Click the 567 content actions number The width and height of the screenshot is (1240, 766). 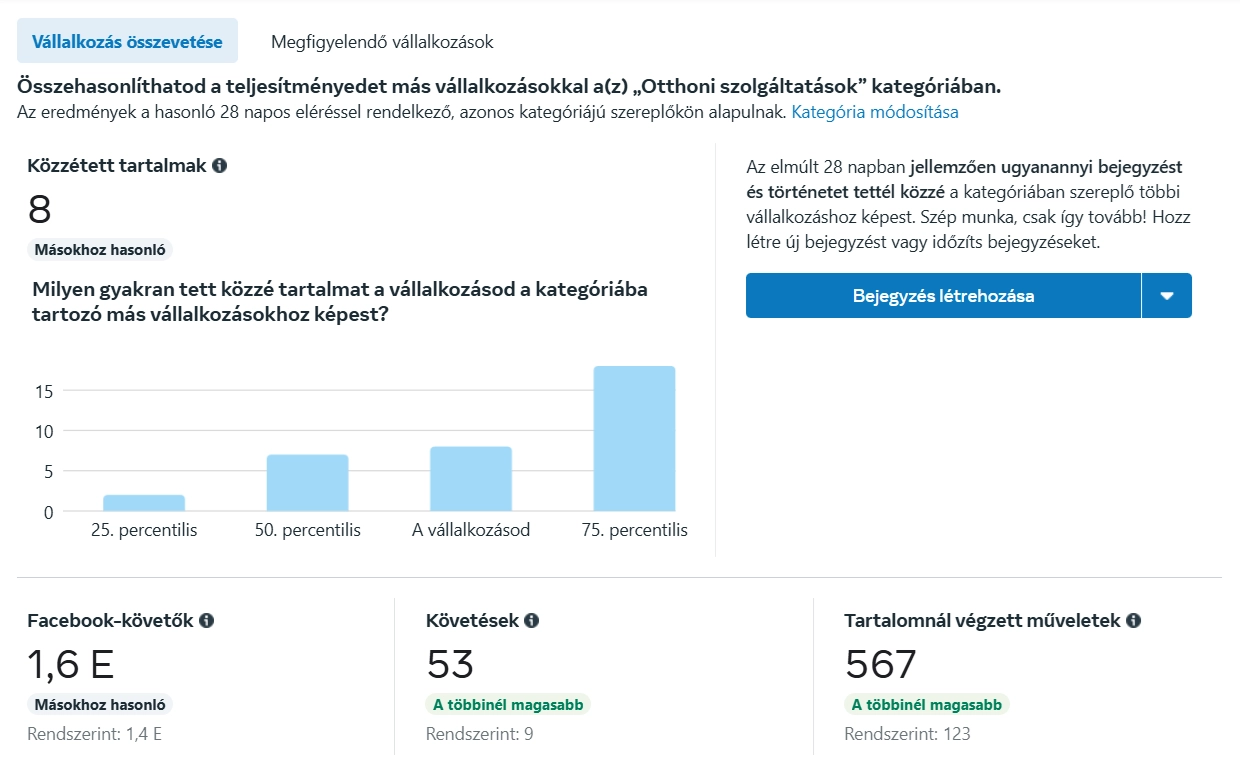[881, 665]
